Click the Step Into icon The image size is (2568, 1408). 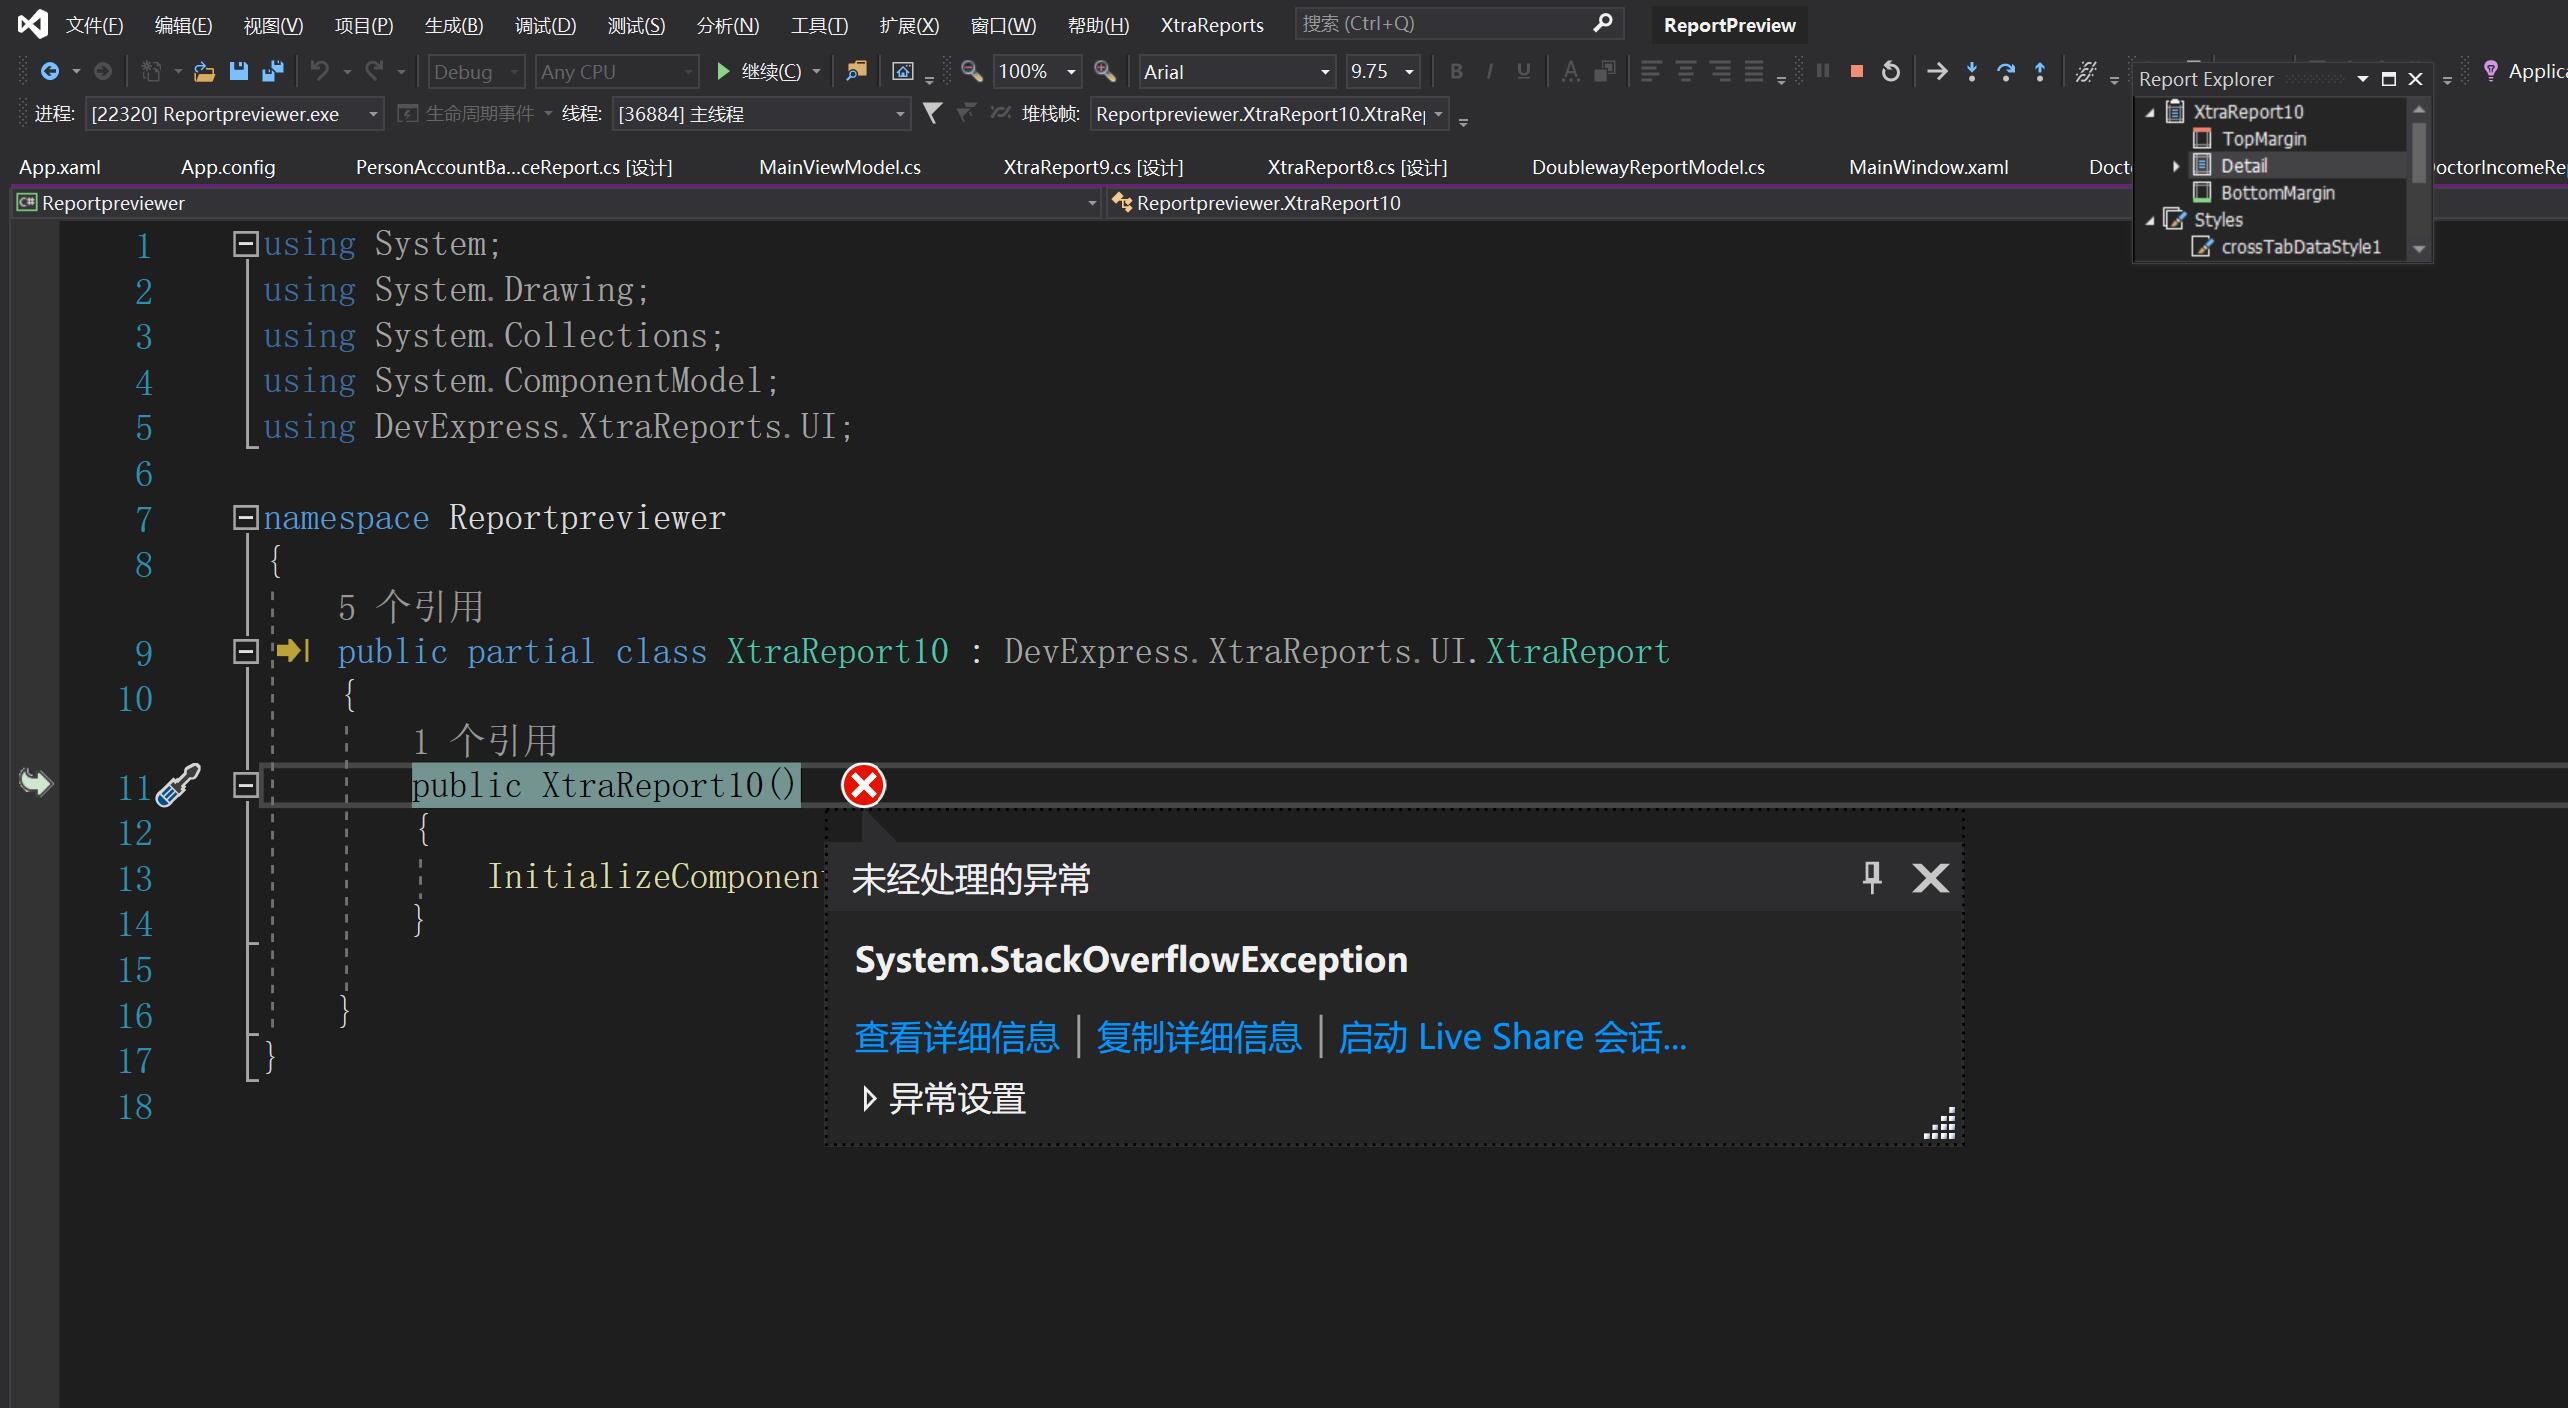(1972, 71)
